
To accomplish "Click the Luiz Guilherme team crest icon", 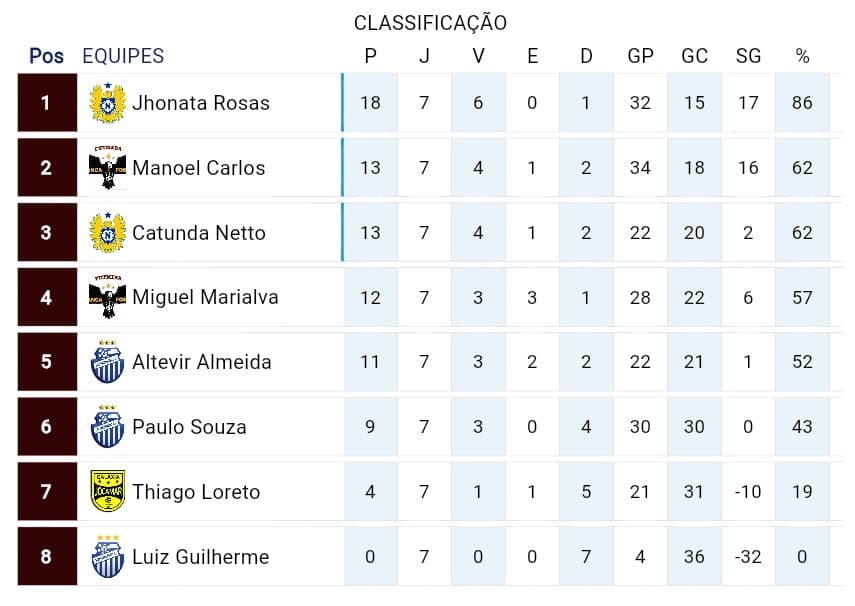I will [x=107, y=556].
